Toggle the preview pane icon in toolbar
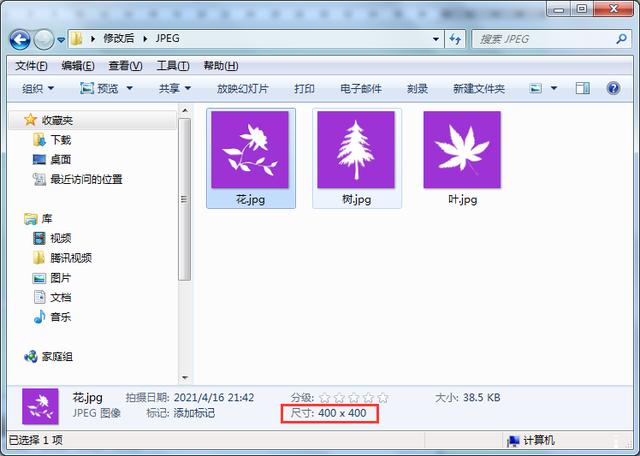This screenshot has height=456, width=640. point(583,88)
